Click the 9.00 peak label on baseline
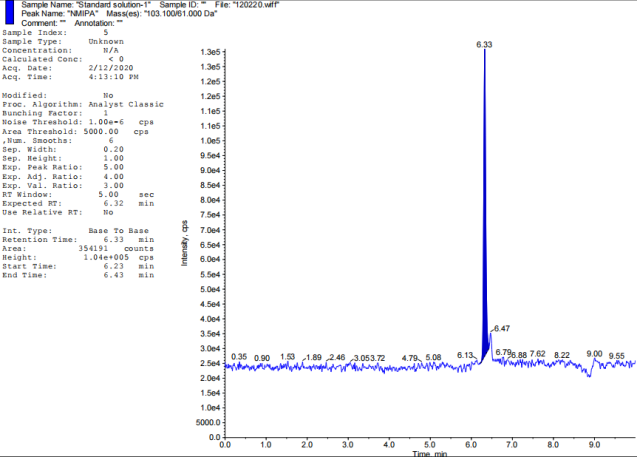637x457 pixels. (x=594, y=353)
